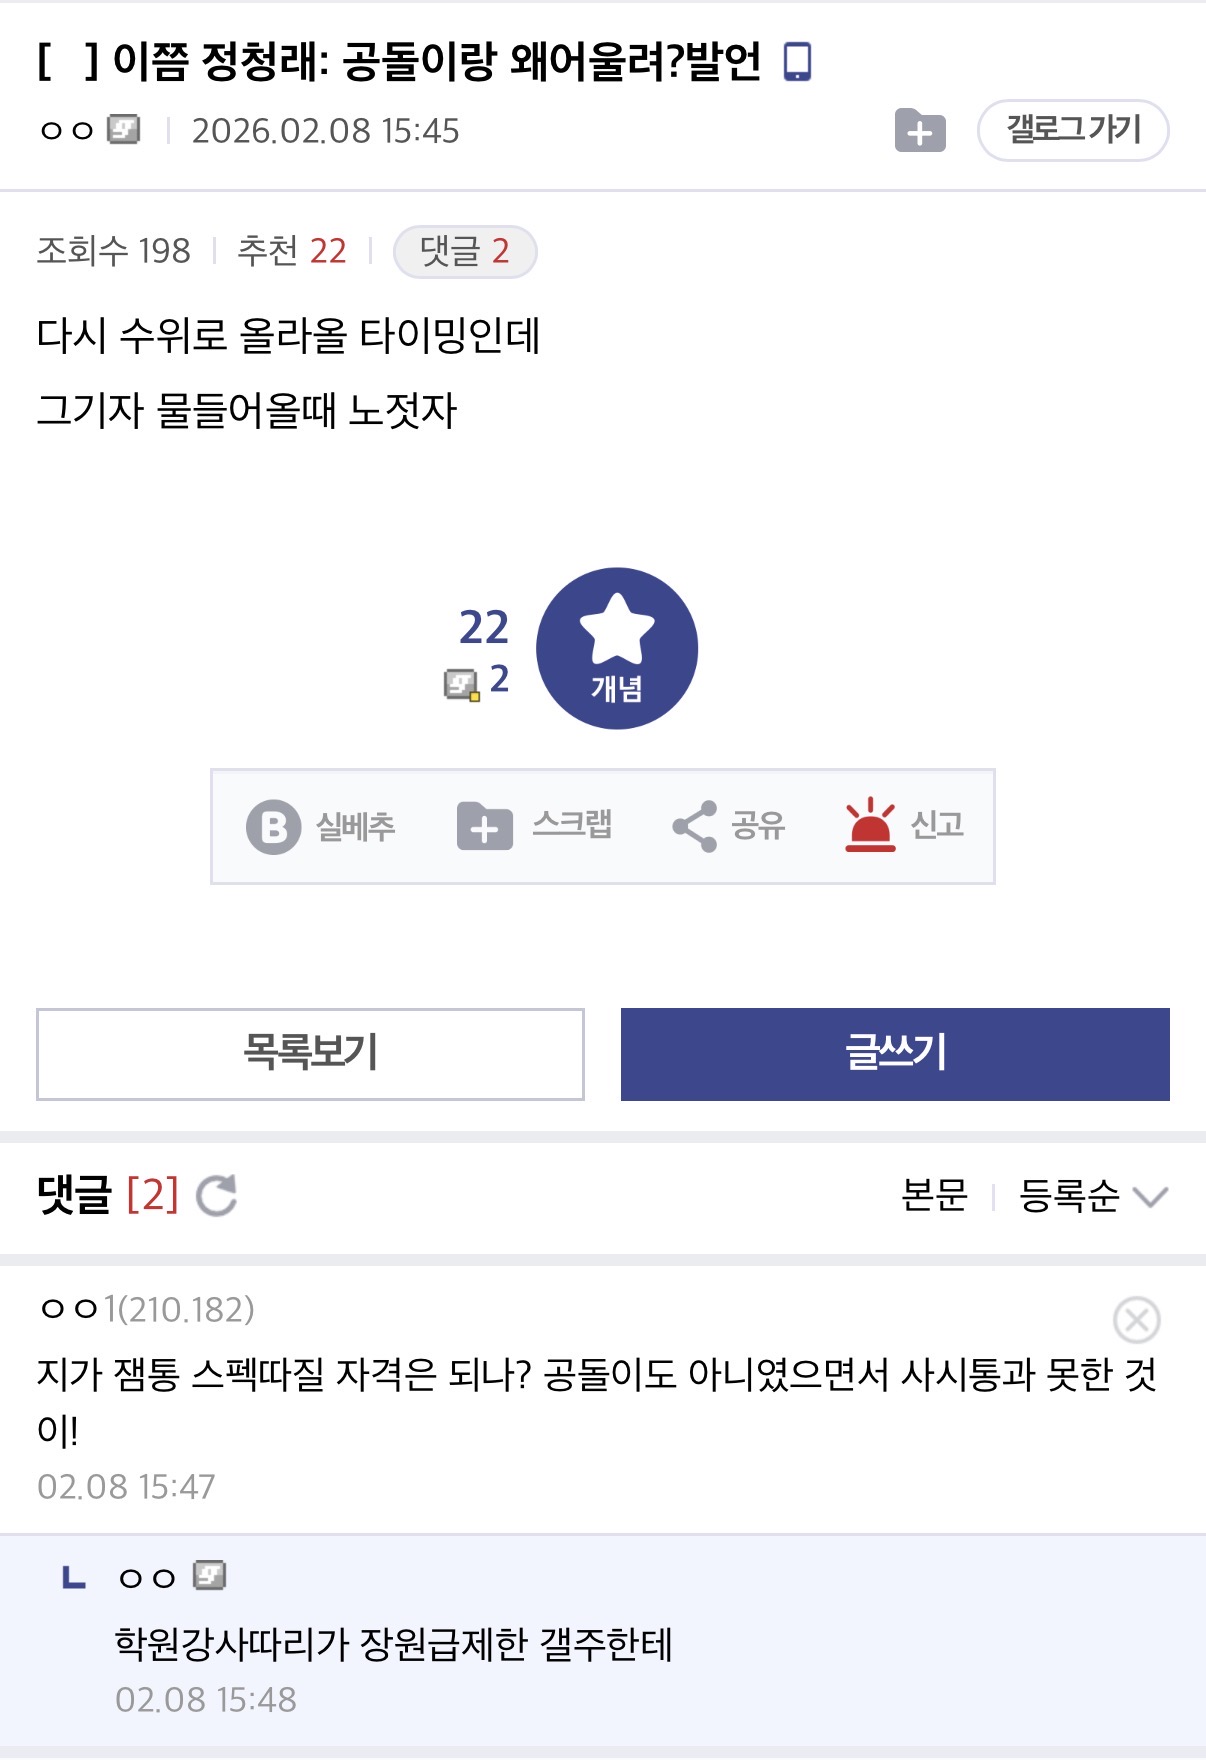Click the folder-plus icon next to 갤로그가기
Viewport: 1206px width, 1760px height.
coord(920,131)
